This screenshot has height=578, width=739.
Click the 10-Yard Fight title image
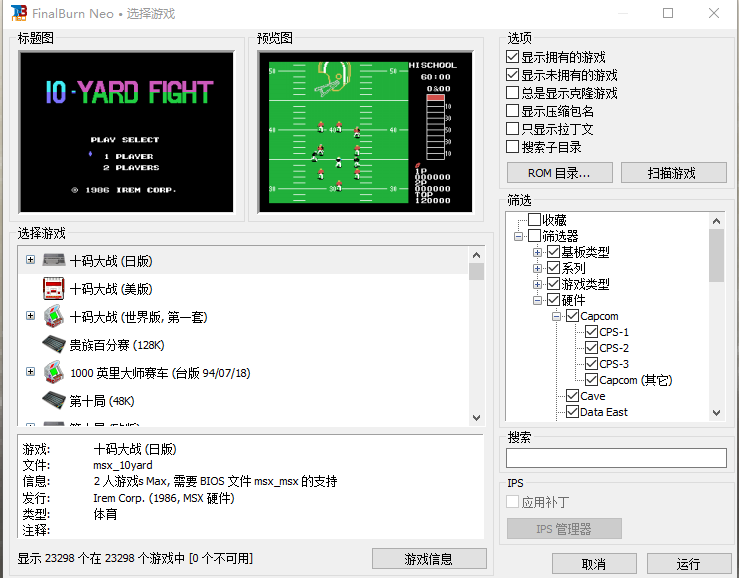click(x=126, y=132)
